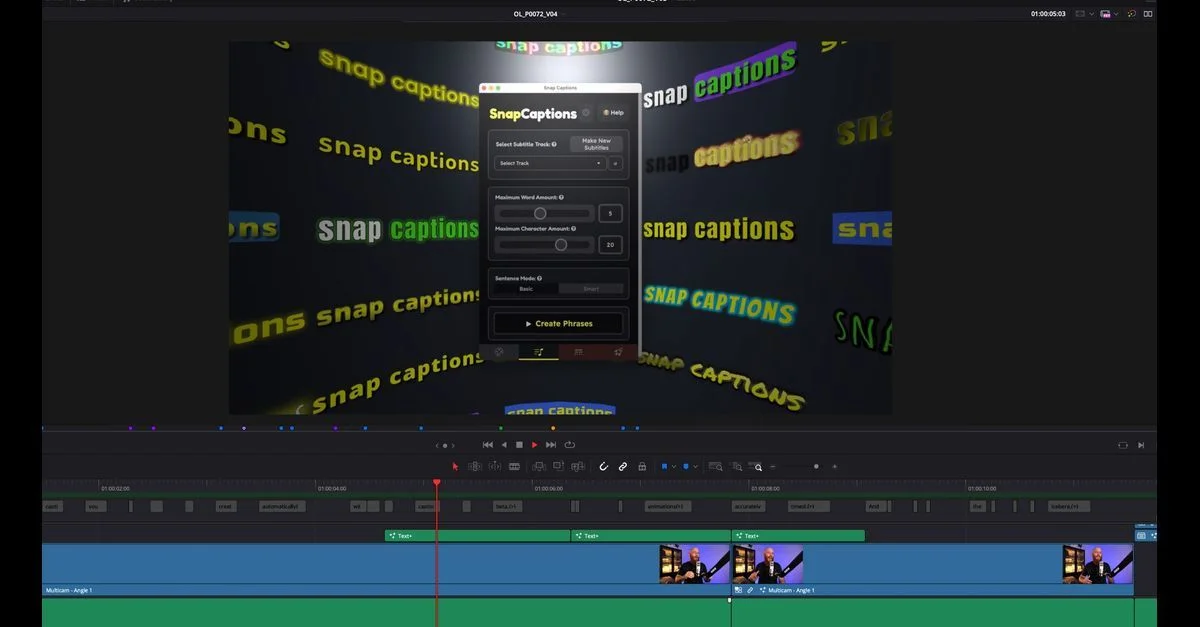Zoom in timeline with plus button
The height and width of the screenshot is (627, 1200).
[835, 466]
